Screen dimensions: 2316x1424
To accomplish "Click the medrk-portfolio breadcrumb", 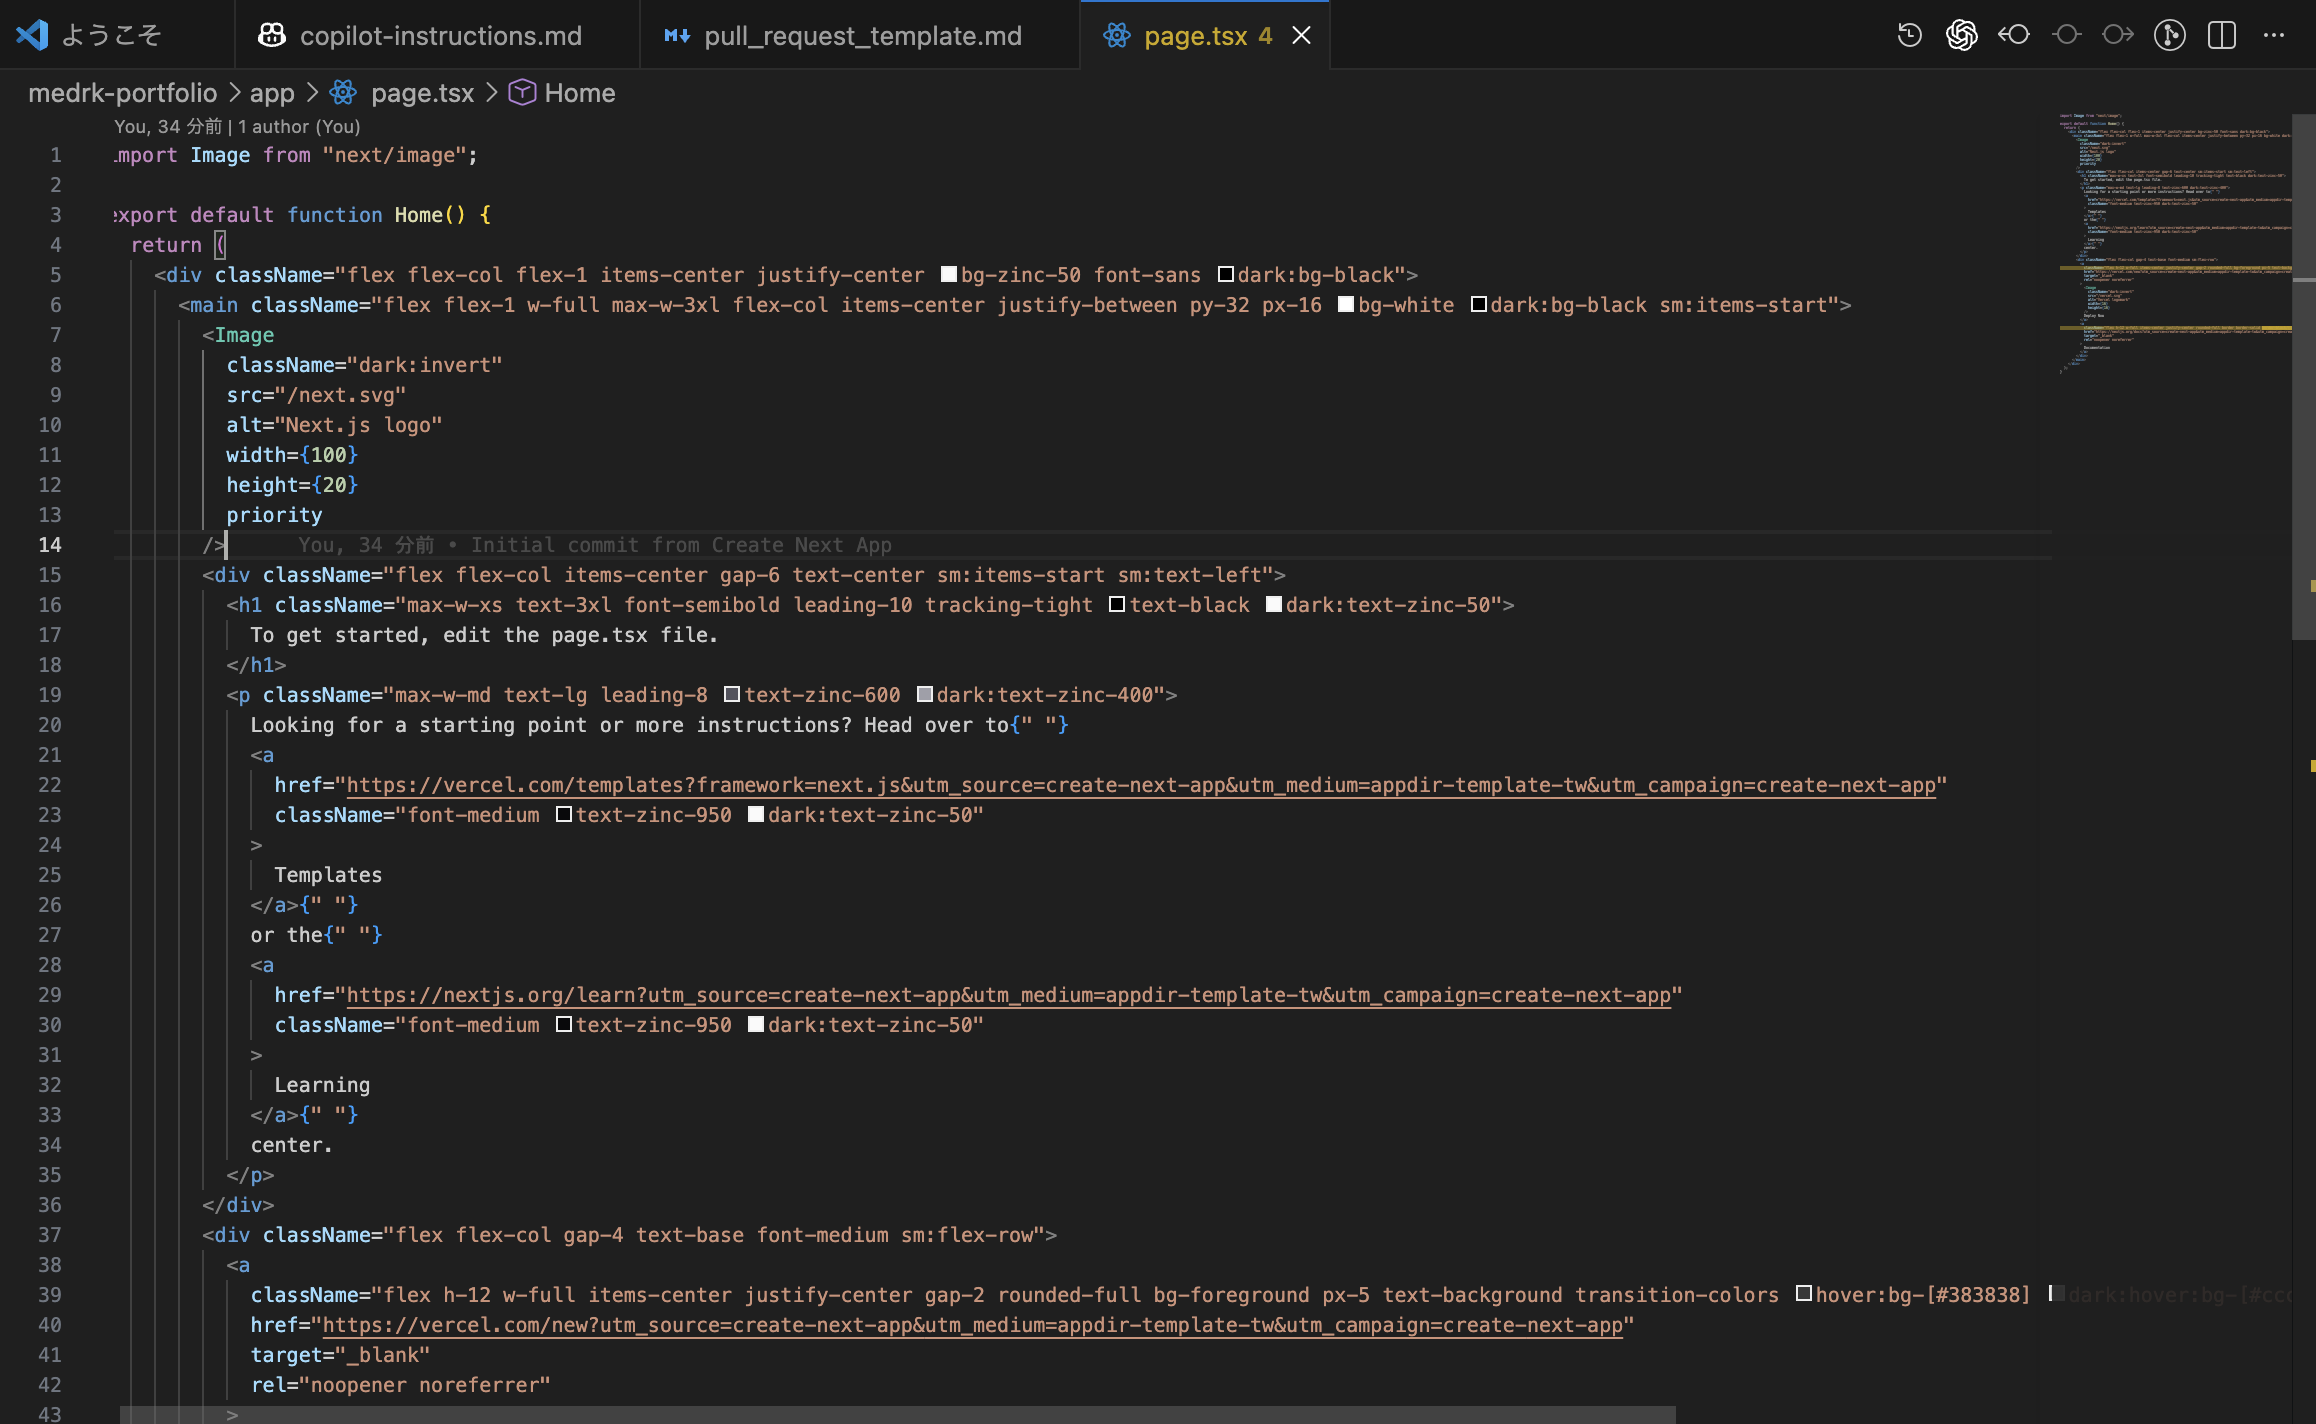I will [x=122, y=93].
